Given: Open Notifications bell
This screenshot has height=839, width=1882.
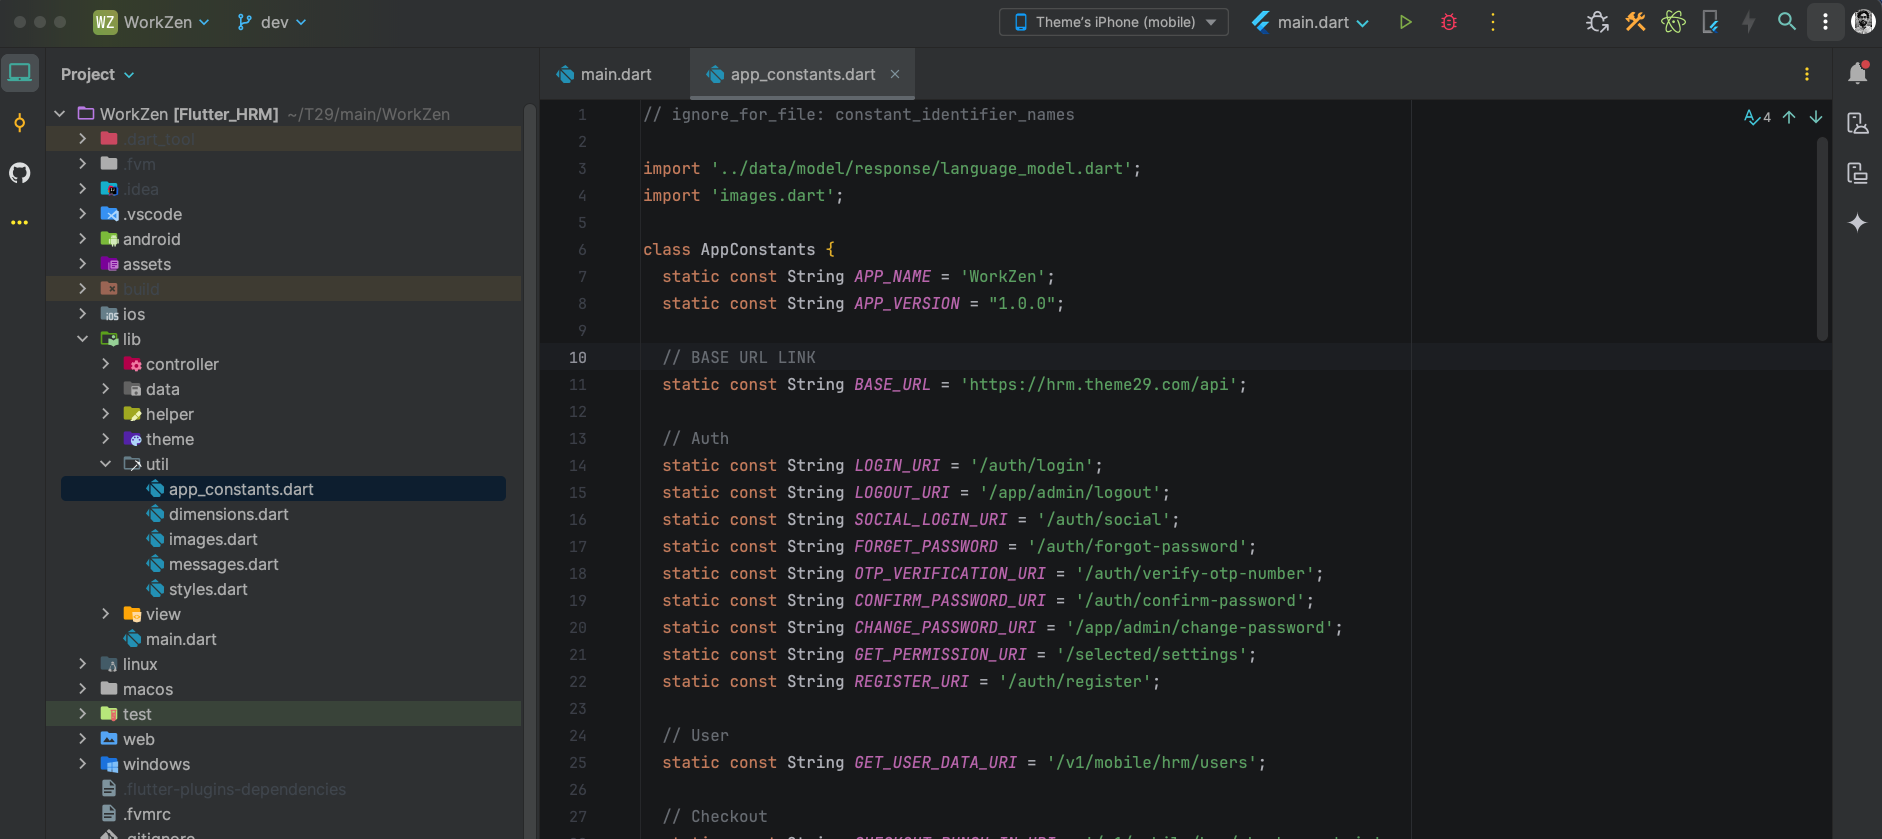Looking at the screenshot, I should 1858,73.
